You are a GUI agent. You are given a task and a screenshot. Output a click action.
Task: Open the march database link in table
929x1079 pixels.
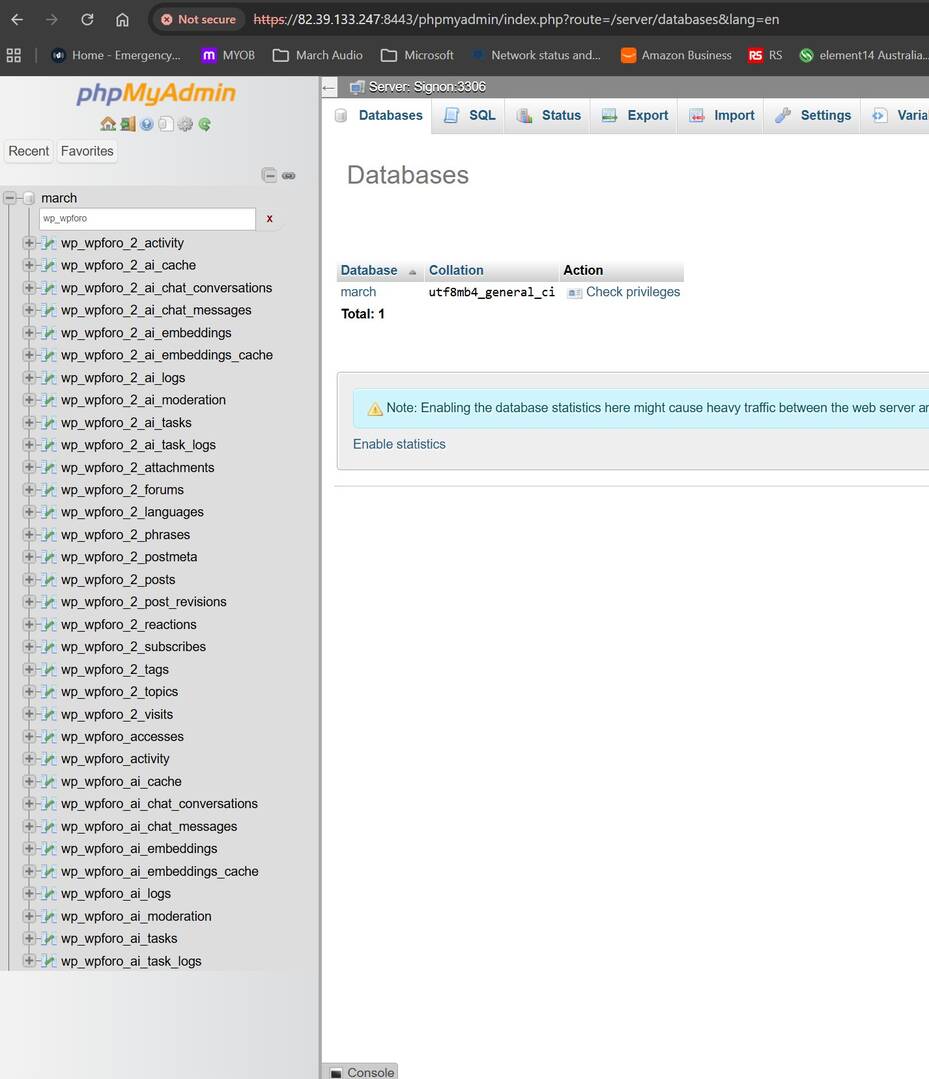[x=358, y=292]
